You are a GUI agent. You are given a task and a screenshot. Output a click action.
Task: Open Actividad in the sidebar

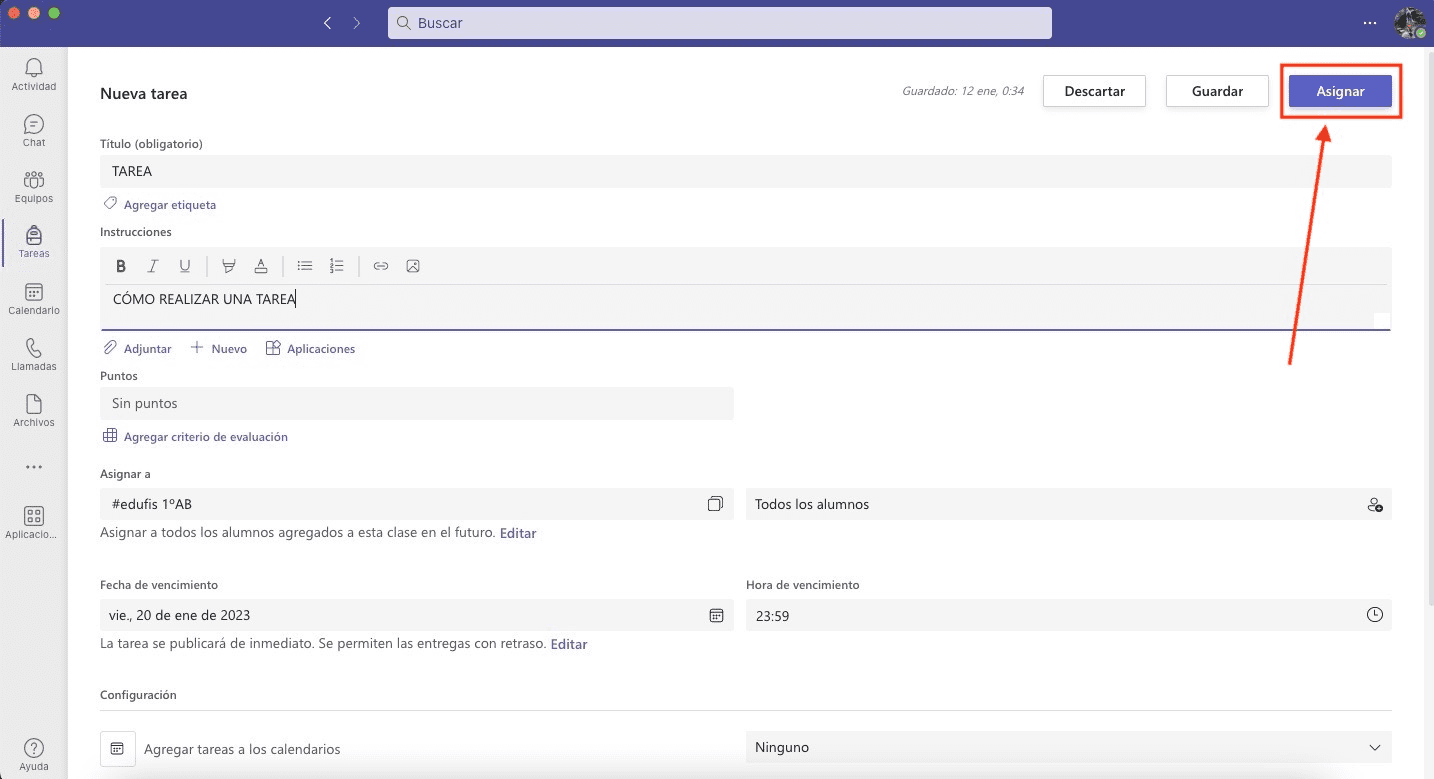point(34,74)
